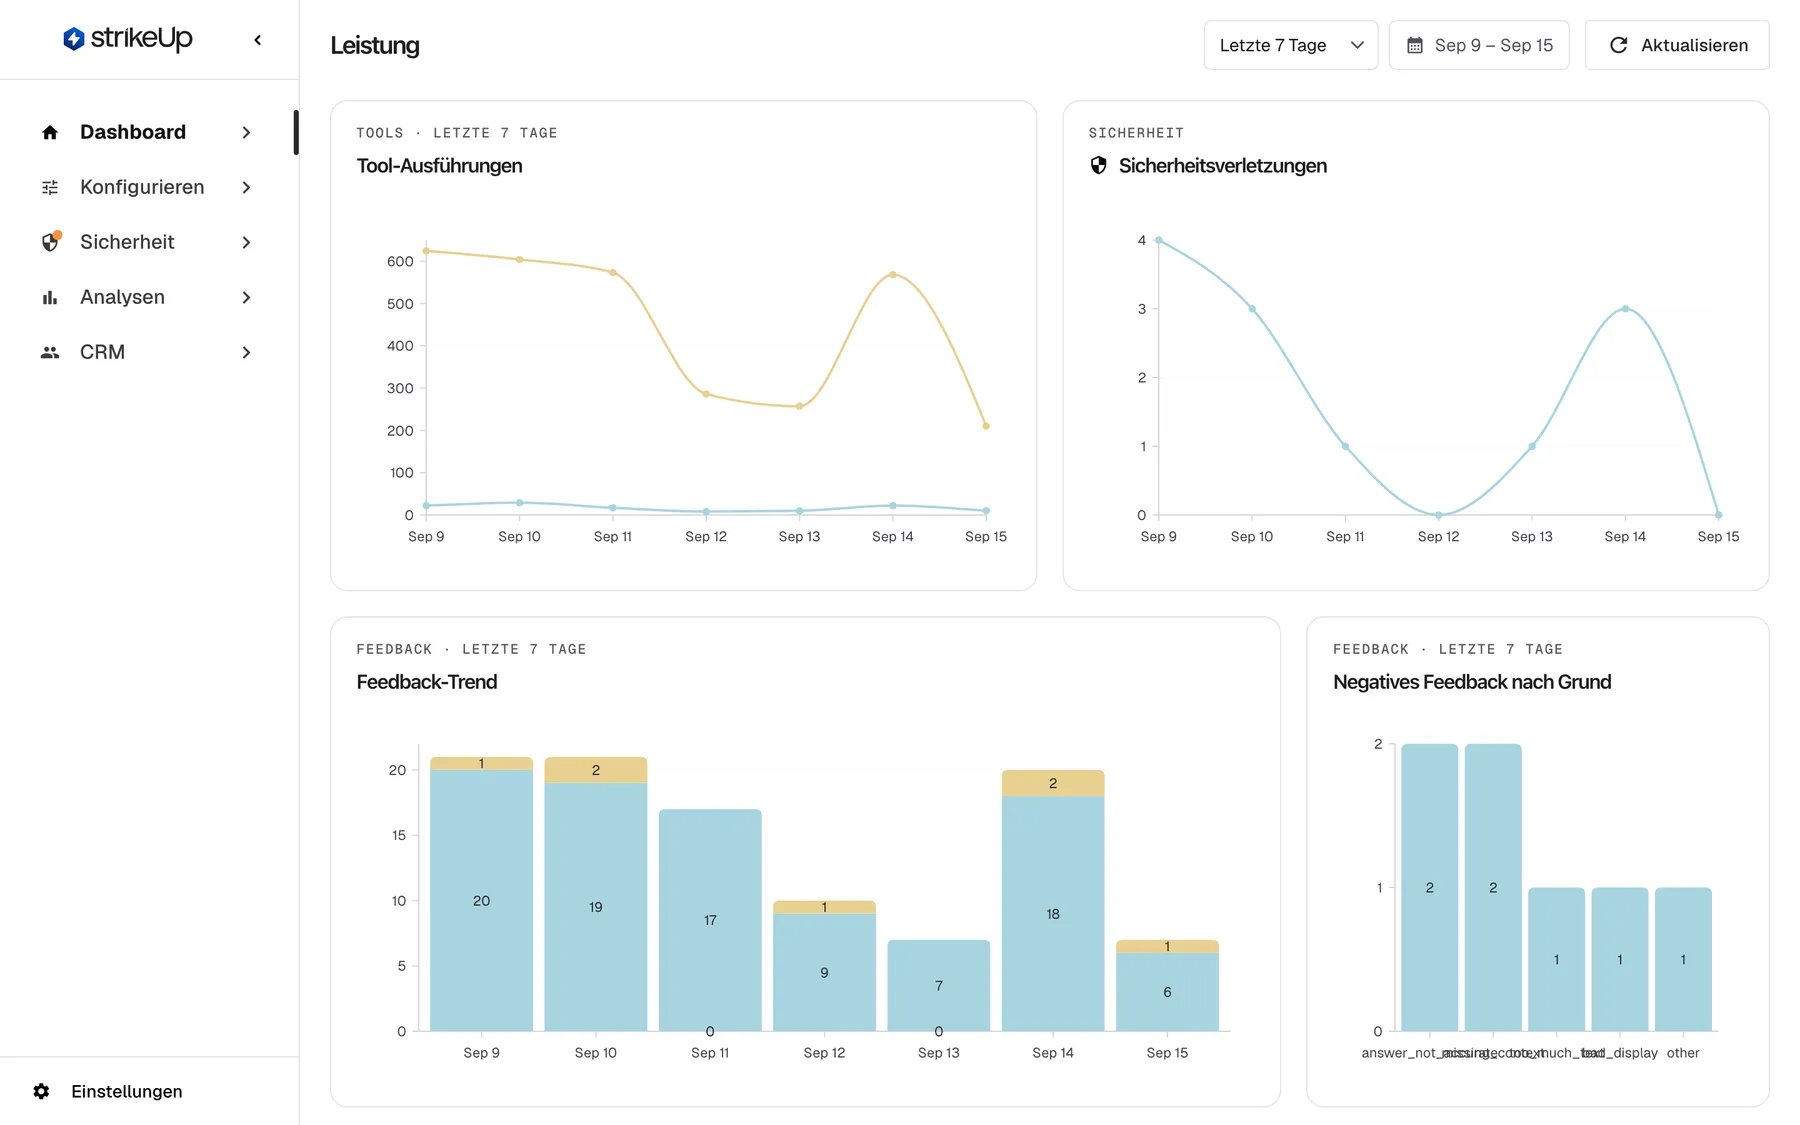Image resolution: width=1800 pixels, height=1125 pixels.
Task: Click the shield icon beside Sicherheitsverletzungen
Action: [x=1098, y=166]
